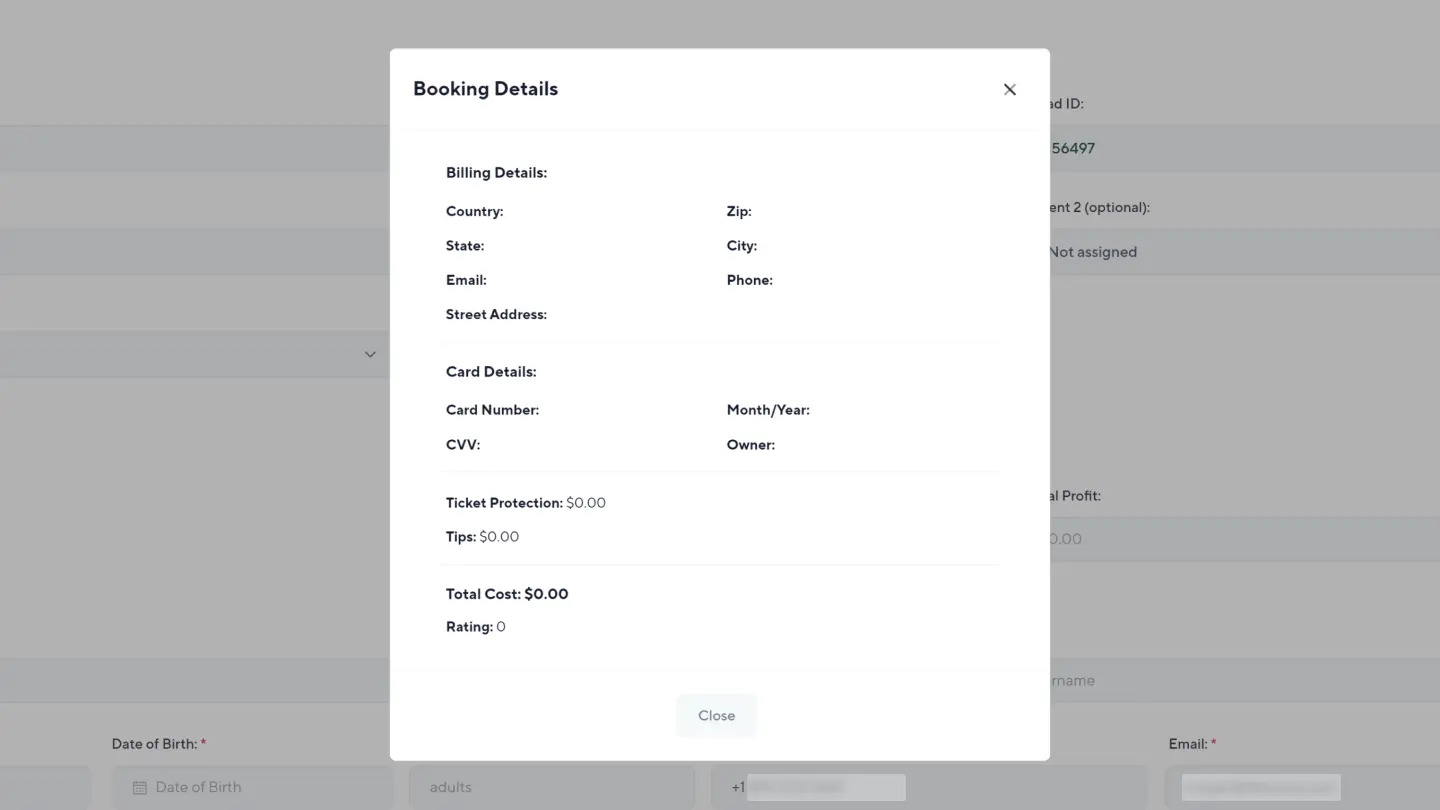Image resolution: width=1440 pixels, height=810 pixels.
Task: Click the Close button in dialog footer
Action: click(716, 716)
